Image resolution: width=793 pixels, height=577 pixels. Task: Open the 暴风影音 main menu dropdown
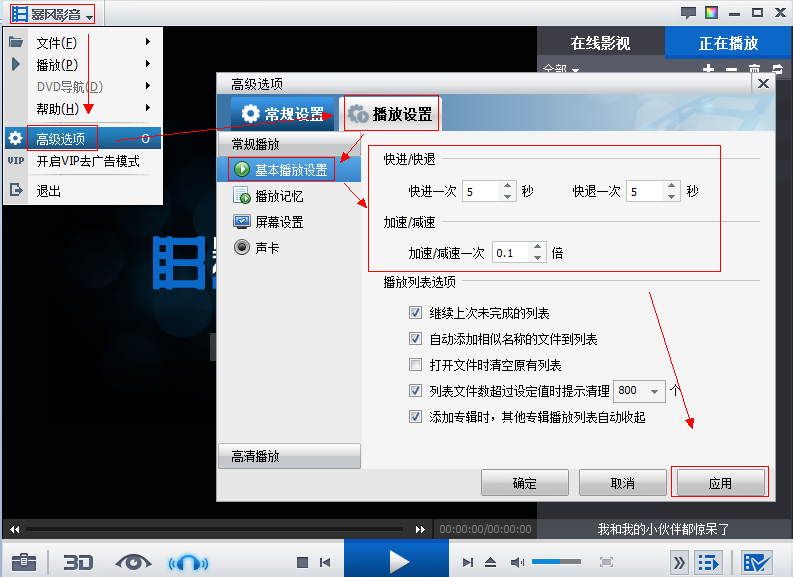[52, 14]
